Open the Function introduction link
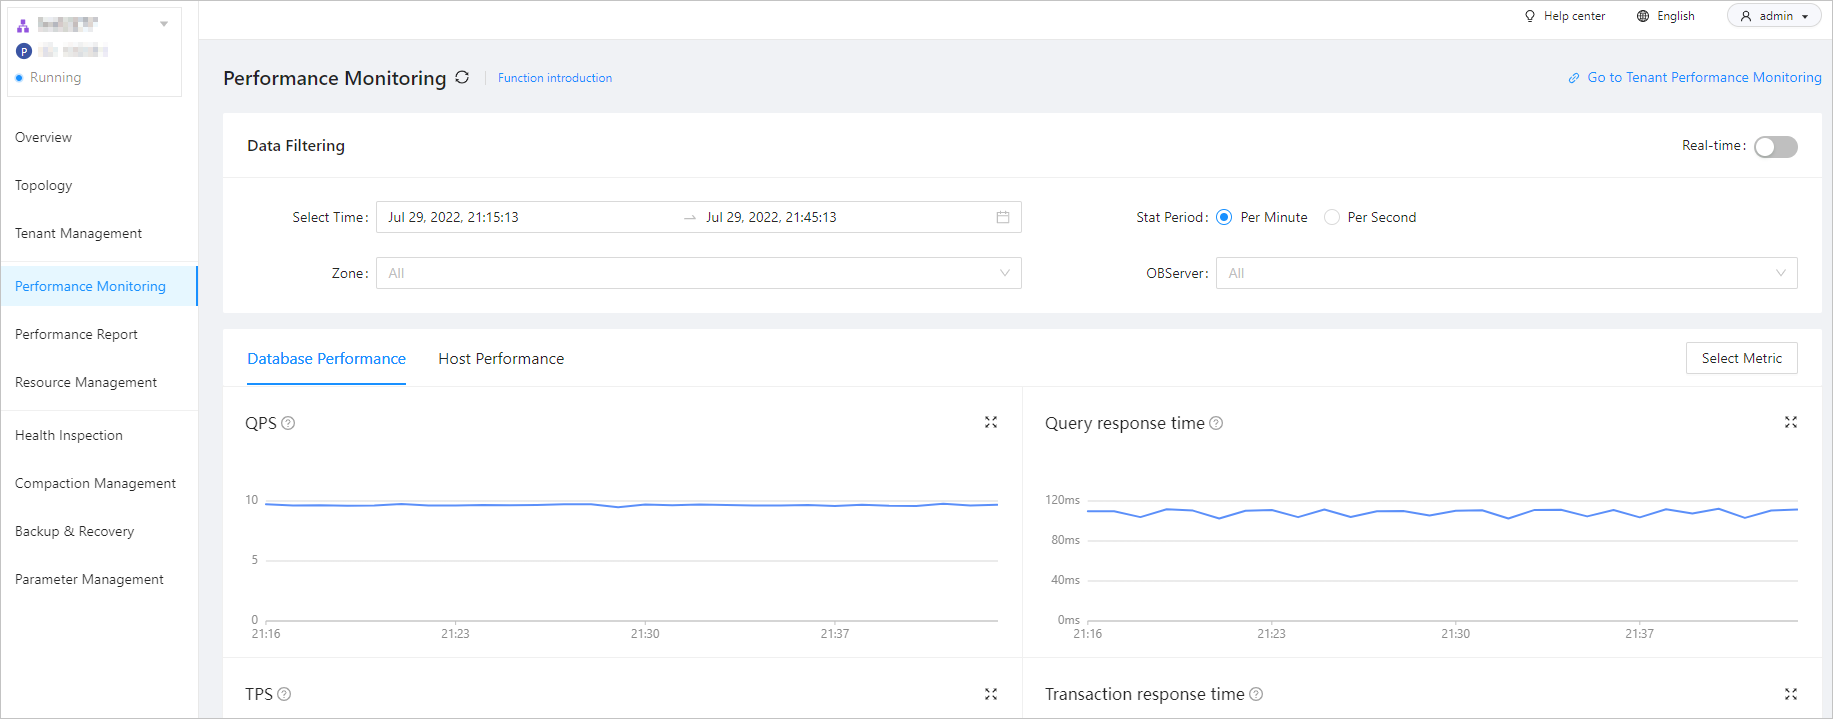 click(555, 78)
